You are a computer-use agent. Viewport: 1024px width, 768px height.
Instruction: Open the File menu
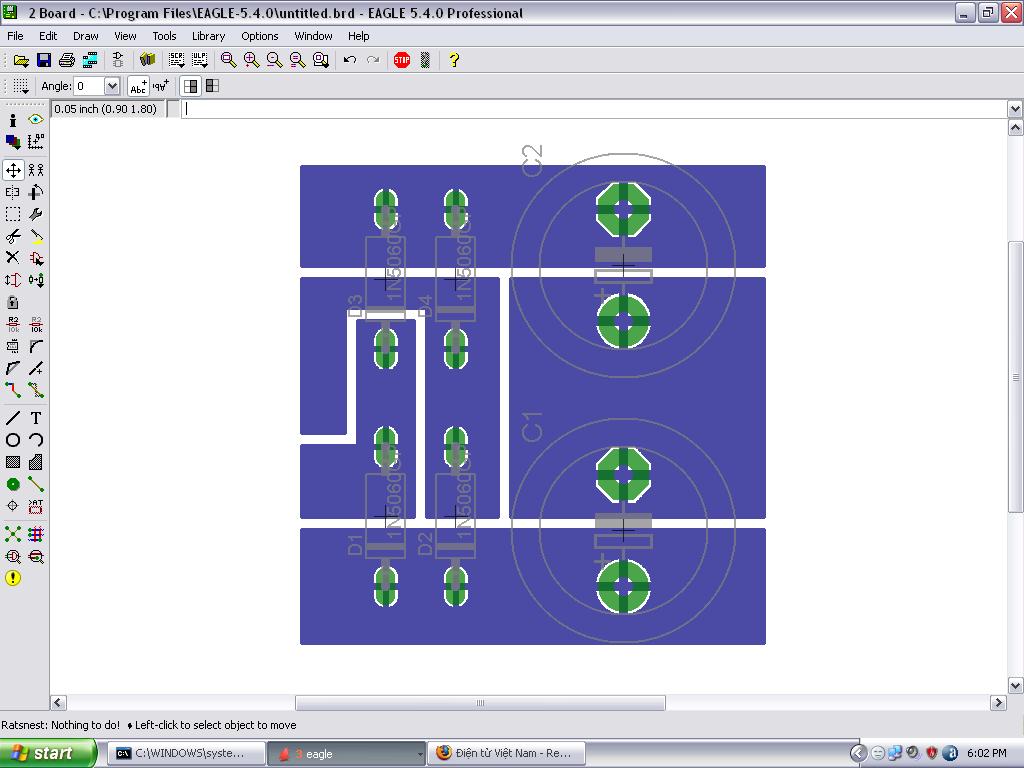pyautogui.click(x=15, y=36)
